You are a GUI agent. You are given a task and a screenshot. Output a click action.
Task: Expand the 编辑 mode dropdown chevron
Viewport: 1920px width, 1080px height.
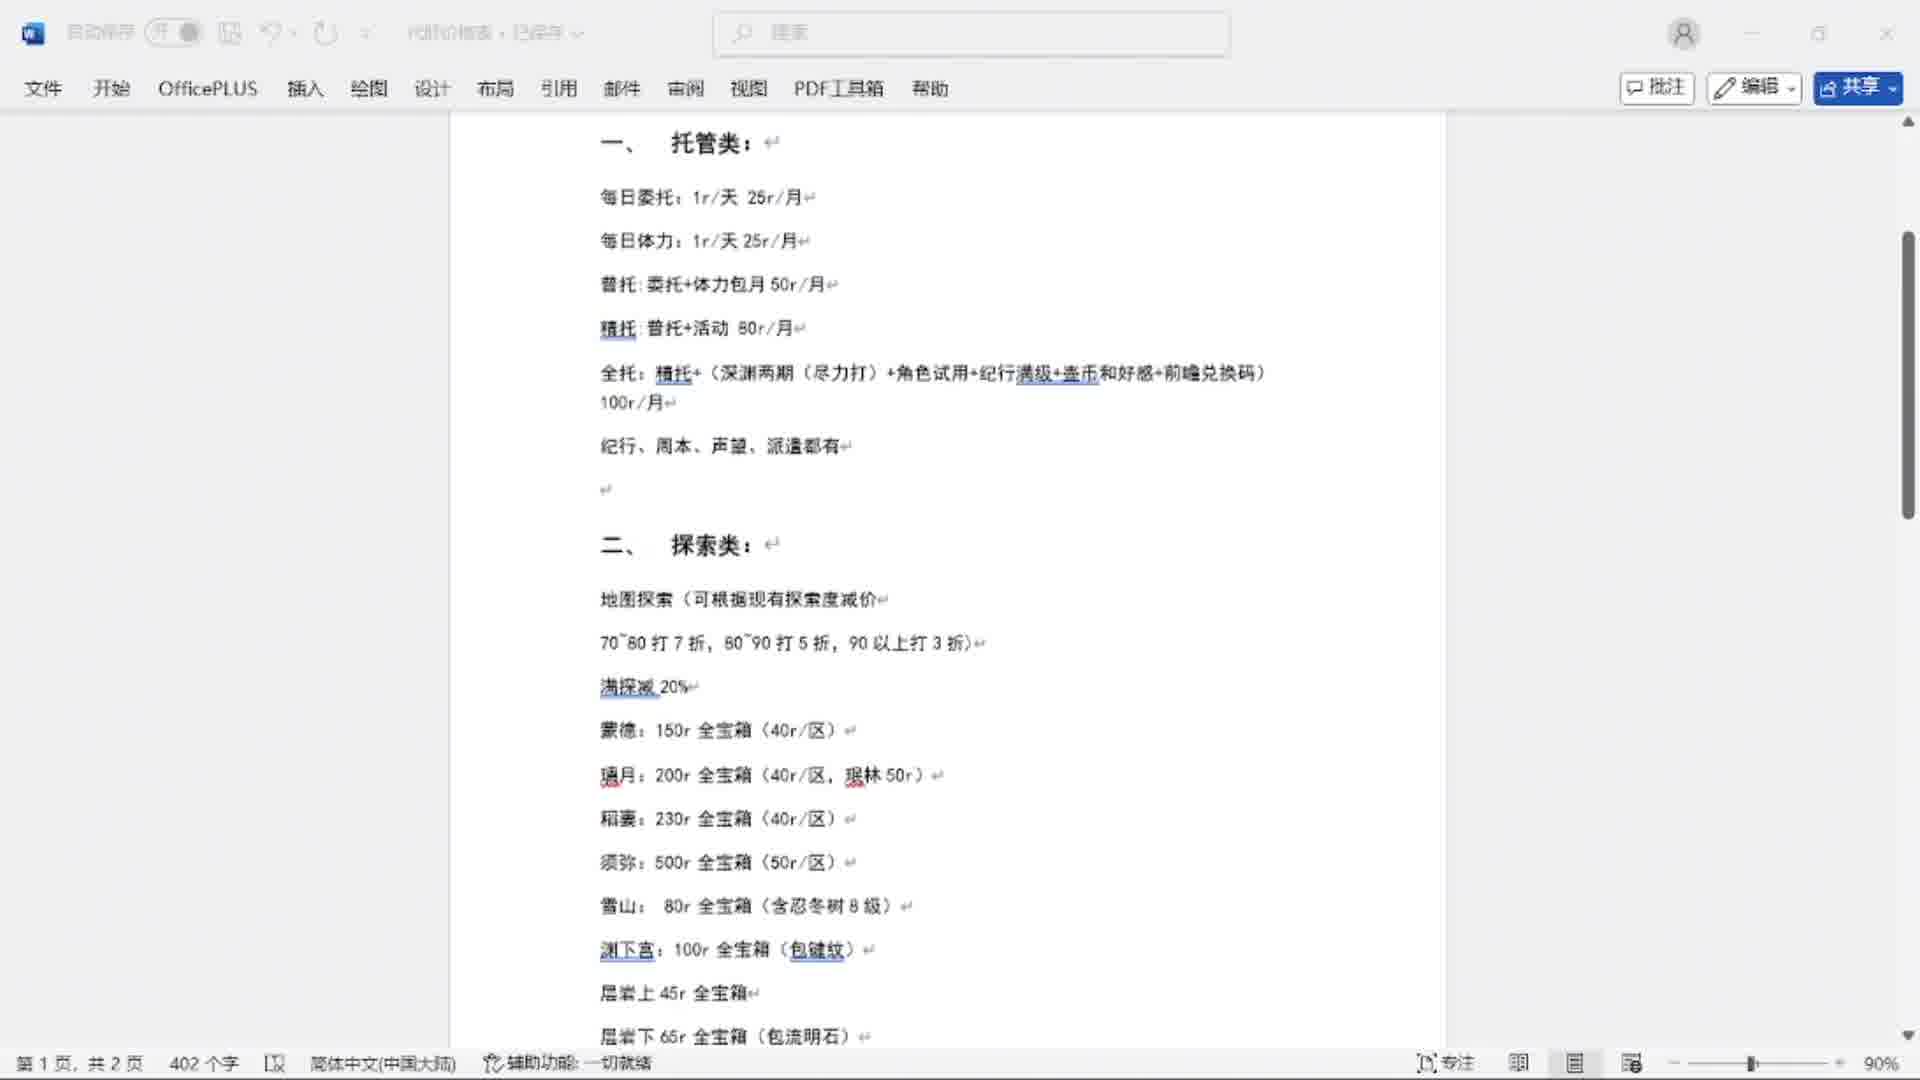tap(1788, 88)
